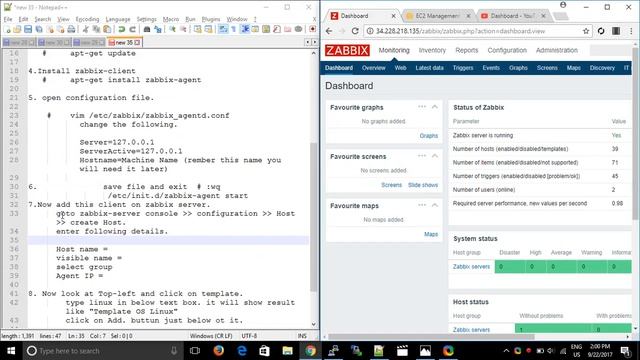Click green Undo arrow in Notepad++
This screenshot has height=360, width=640.
[121, 29]
